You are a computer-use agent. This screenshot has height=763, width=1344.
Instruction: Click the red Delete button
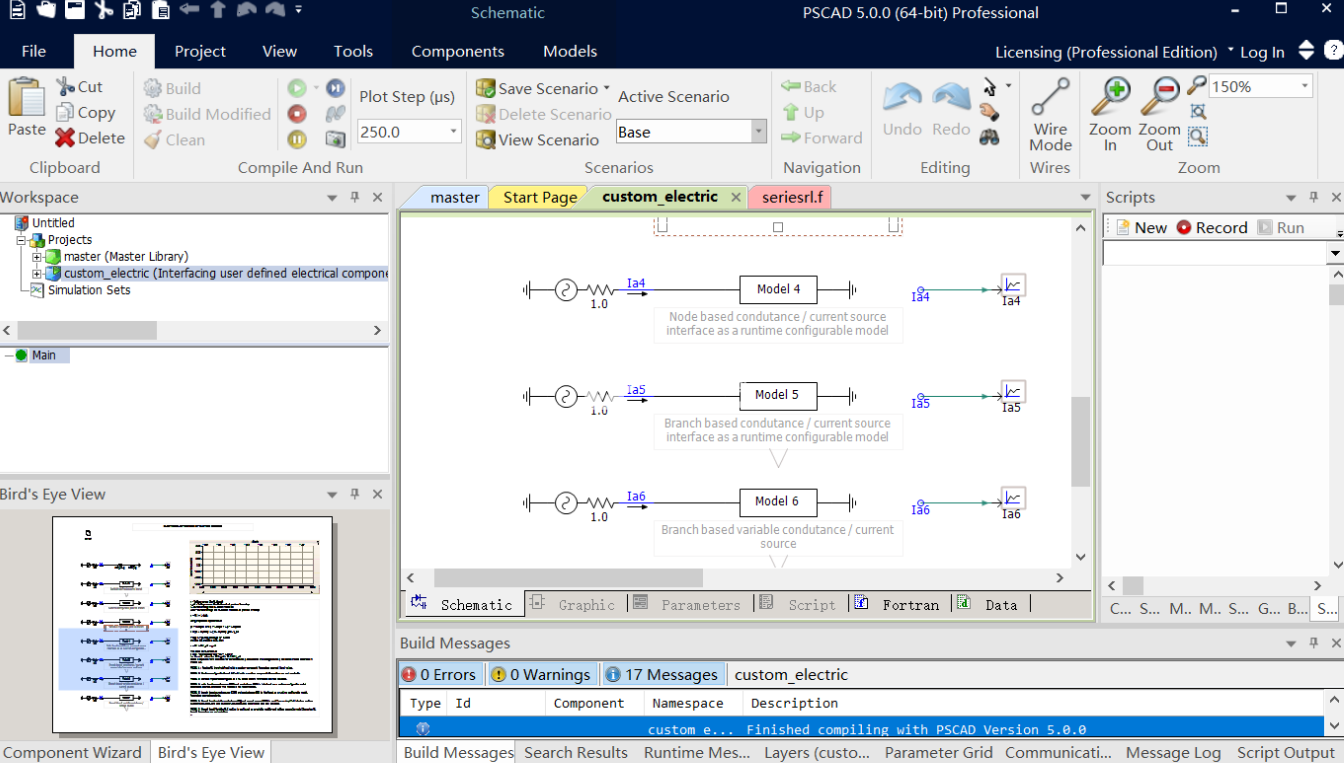(90, 138)
